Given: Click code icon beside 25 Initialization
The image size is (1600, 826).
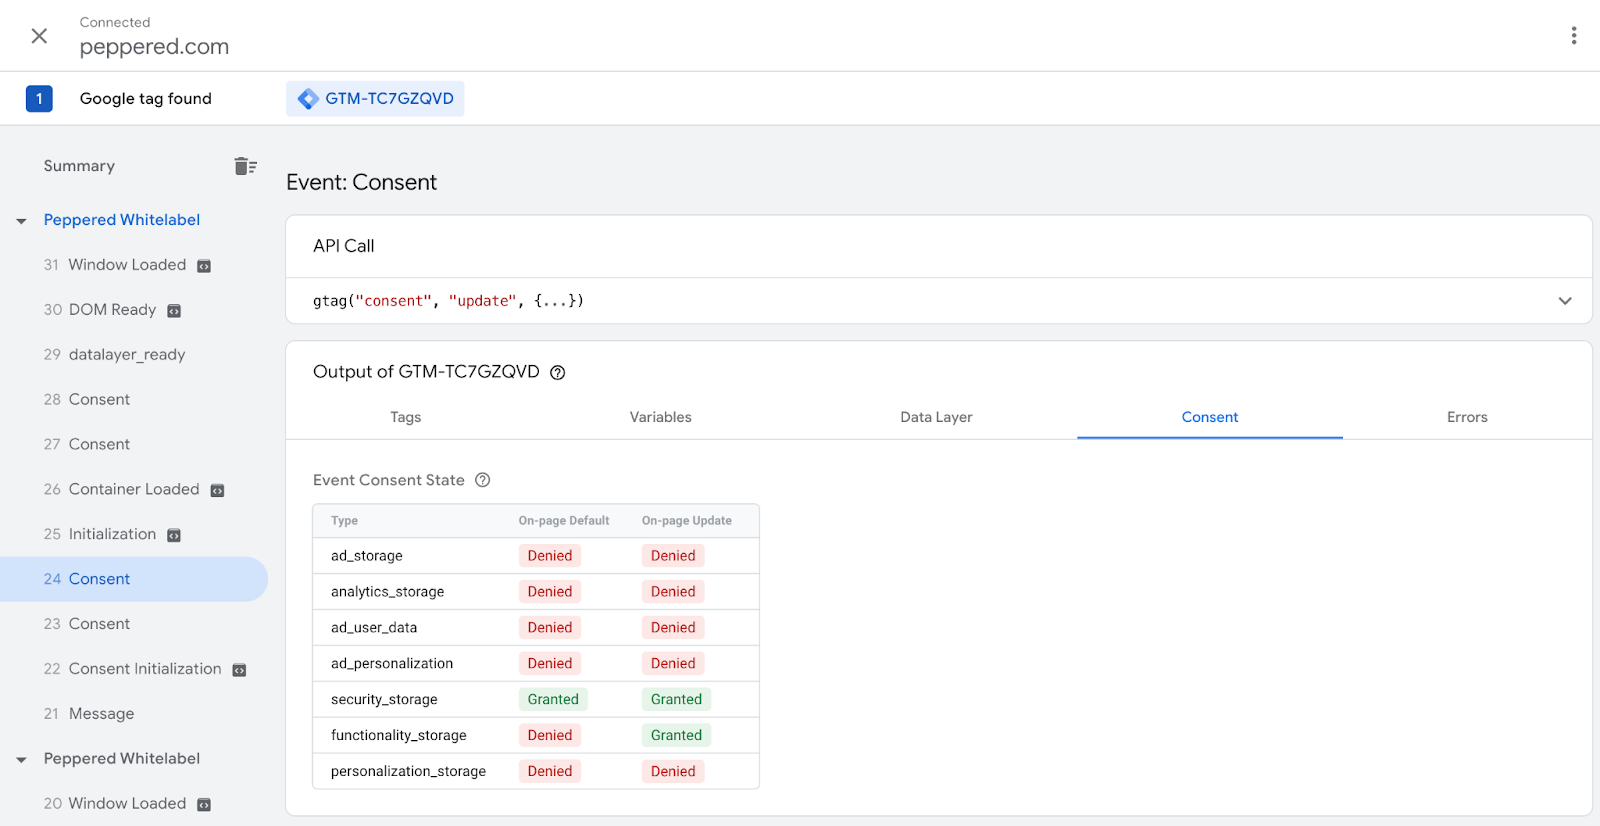Looking at the screenshot, I should click(x=174, y=536).
